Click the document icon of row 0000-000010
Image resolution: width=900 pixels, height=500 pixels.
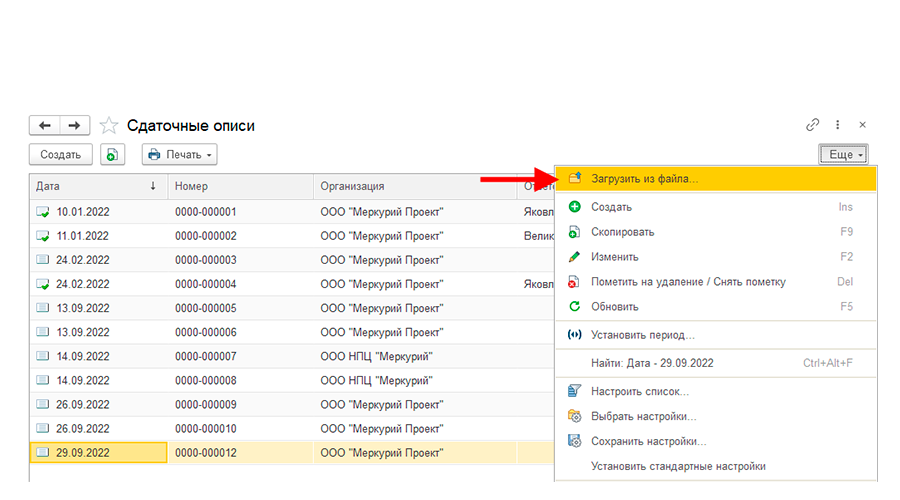42,428
